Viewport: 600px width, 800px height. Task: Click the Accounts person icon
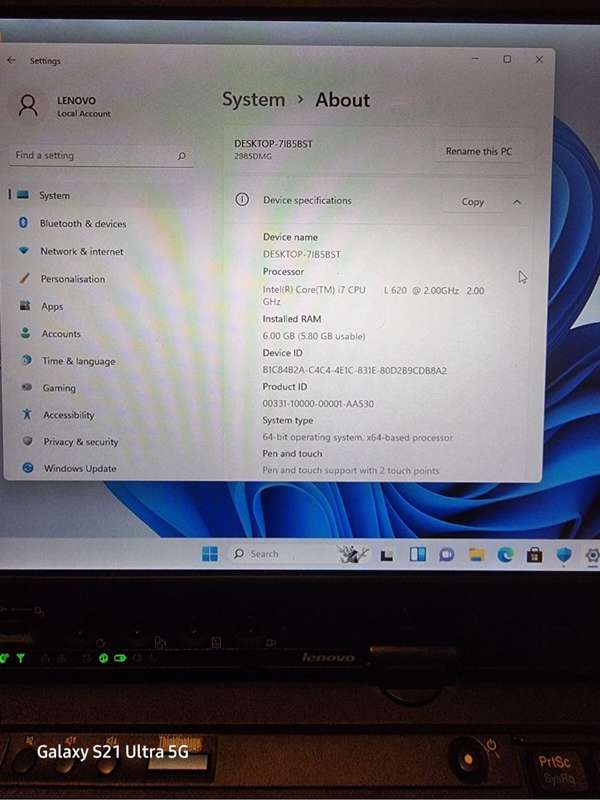click(26, 333)
